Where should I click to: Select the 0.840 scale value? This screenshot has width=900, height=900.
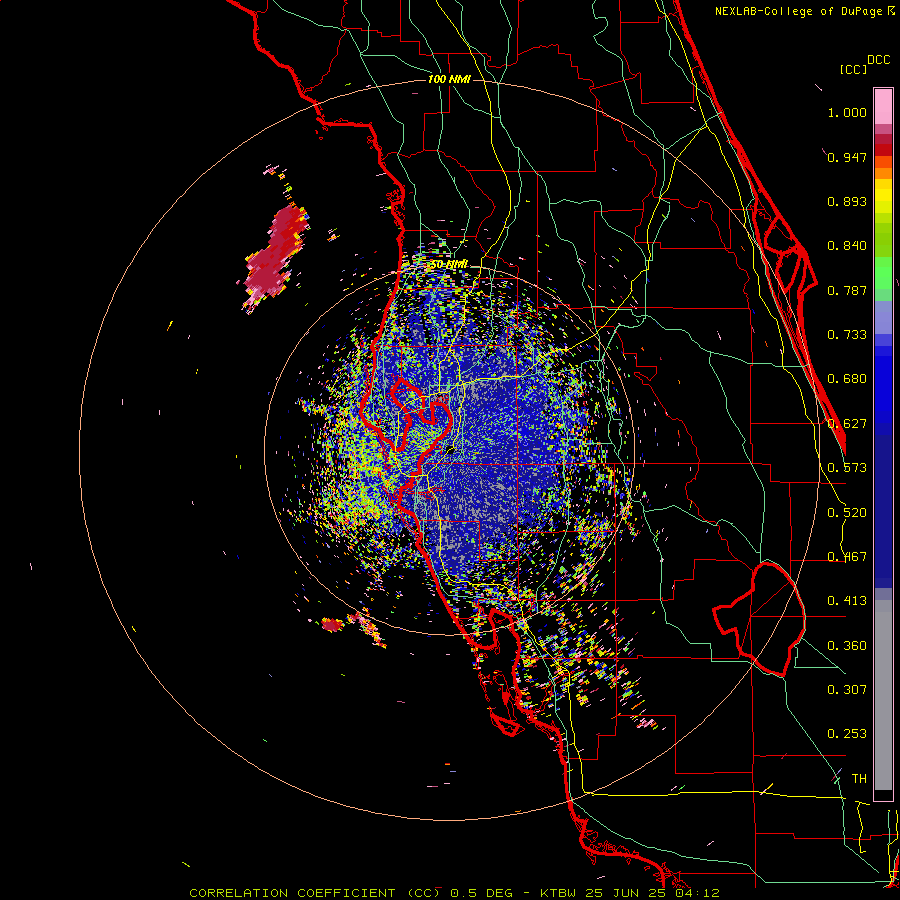tap(847, 246)
